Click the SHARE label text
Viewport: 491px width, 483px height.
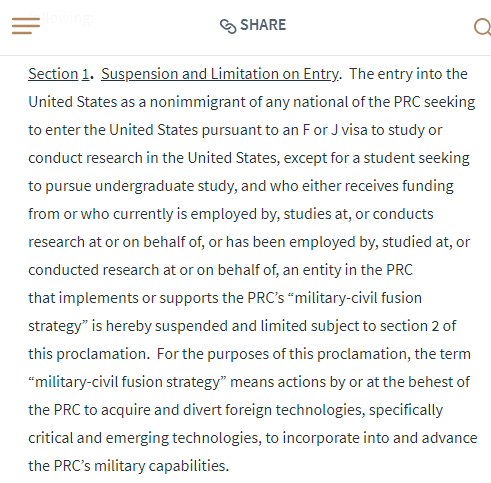point(263,25)
